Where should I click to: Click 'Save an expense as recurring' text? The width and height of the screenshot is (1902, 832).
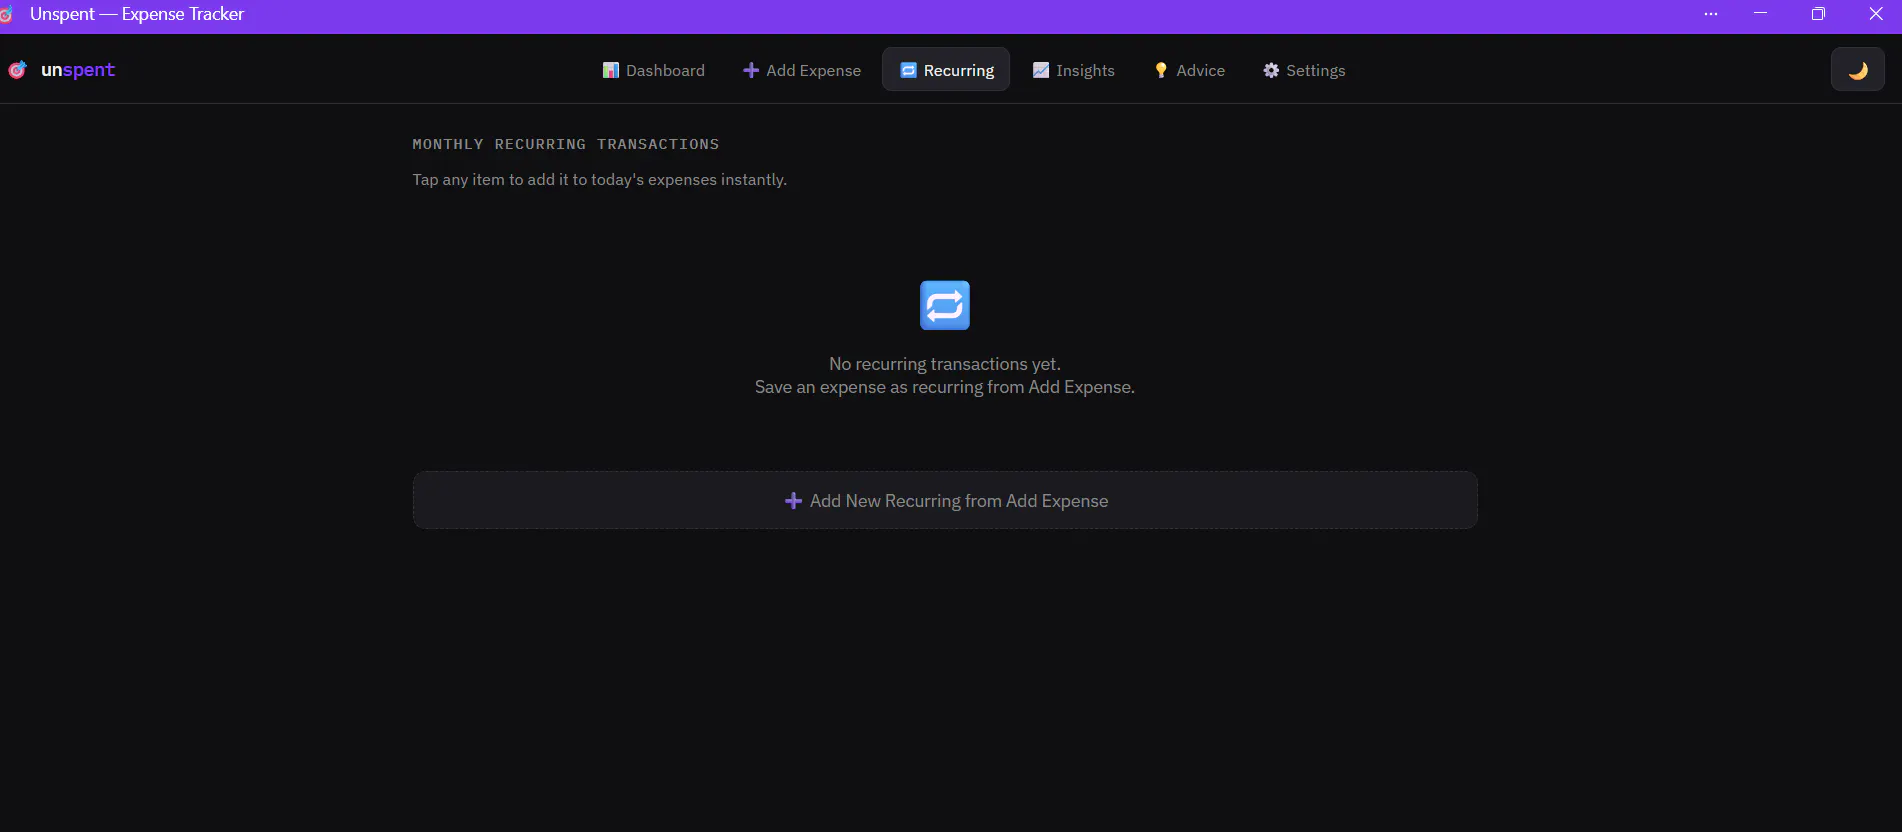945,387
